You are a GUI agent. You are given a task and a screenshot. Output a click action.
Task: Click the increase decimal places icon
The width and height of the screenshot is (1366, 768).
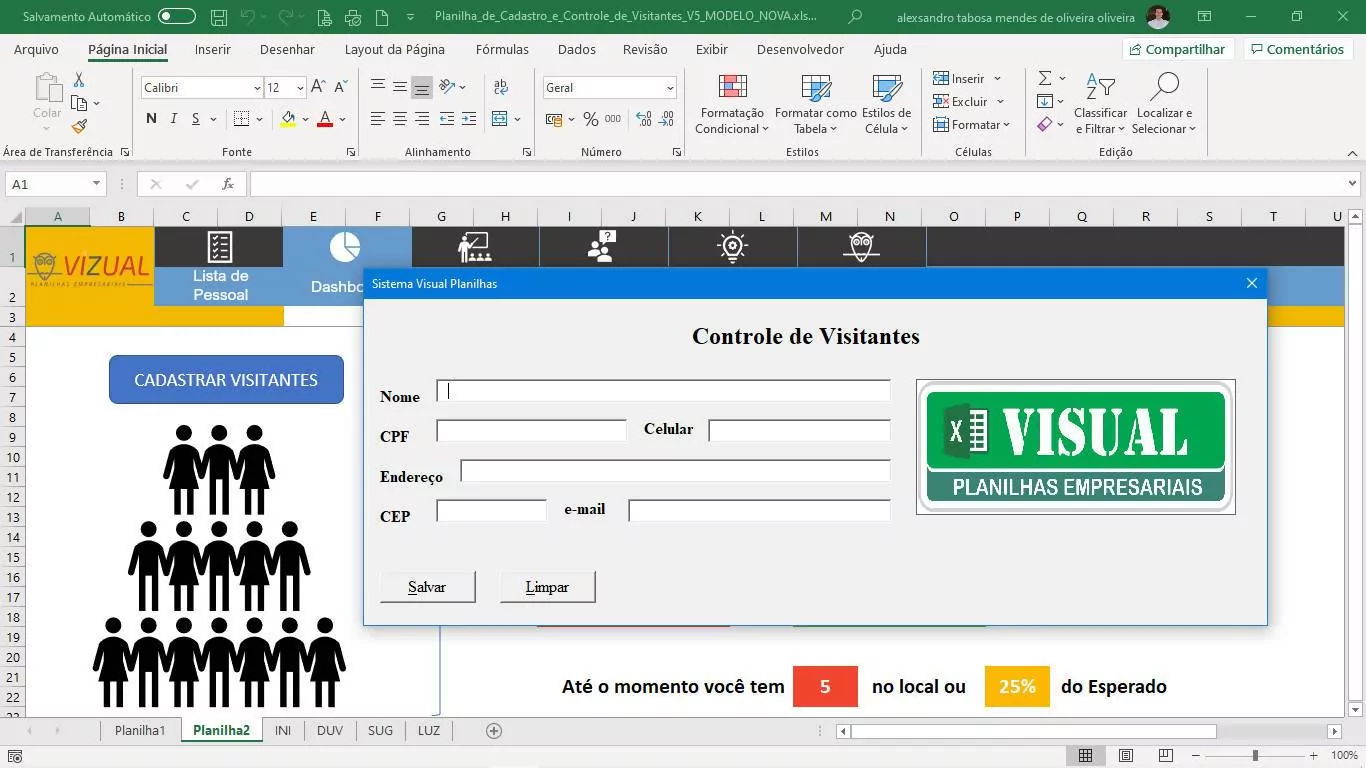(643, 119)
